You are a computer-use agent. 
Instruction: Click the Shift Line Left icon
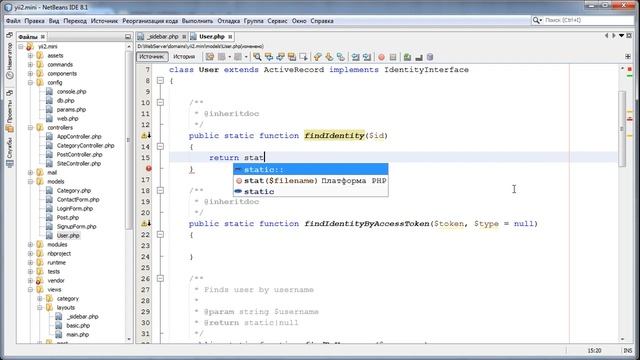pos(356,57)
